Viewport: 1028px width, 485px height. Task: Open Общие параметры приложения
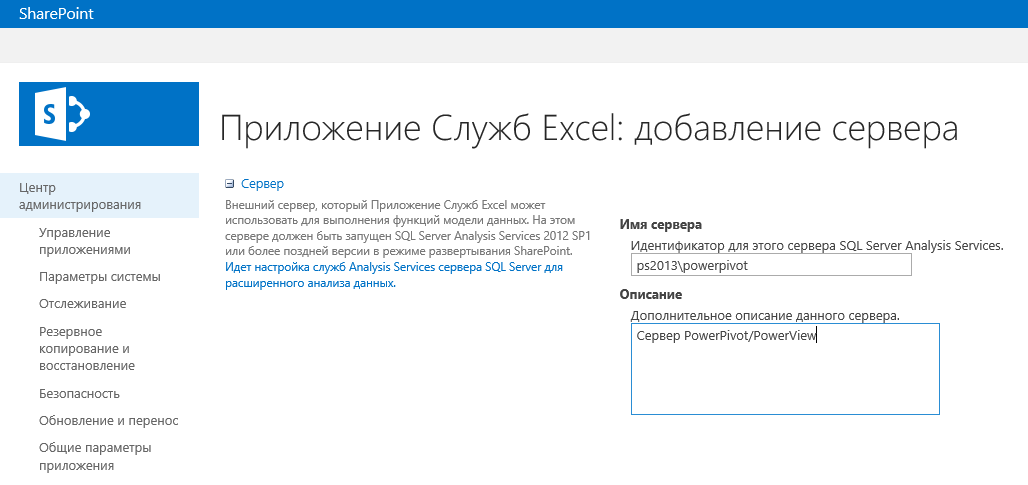tap(95, 457)
